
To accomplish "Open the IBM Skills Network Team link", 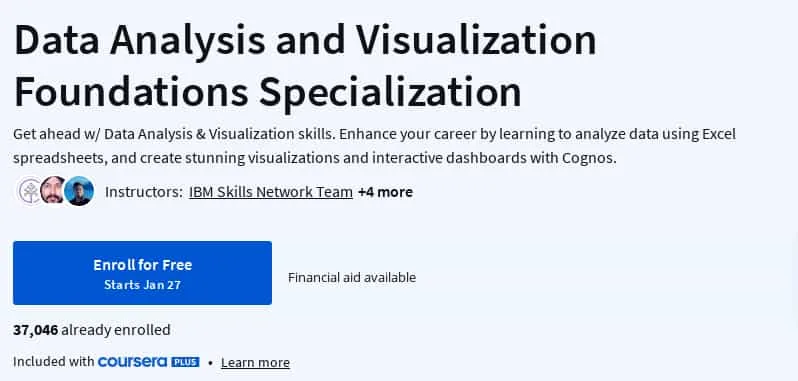I will tap(271, 192).
